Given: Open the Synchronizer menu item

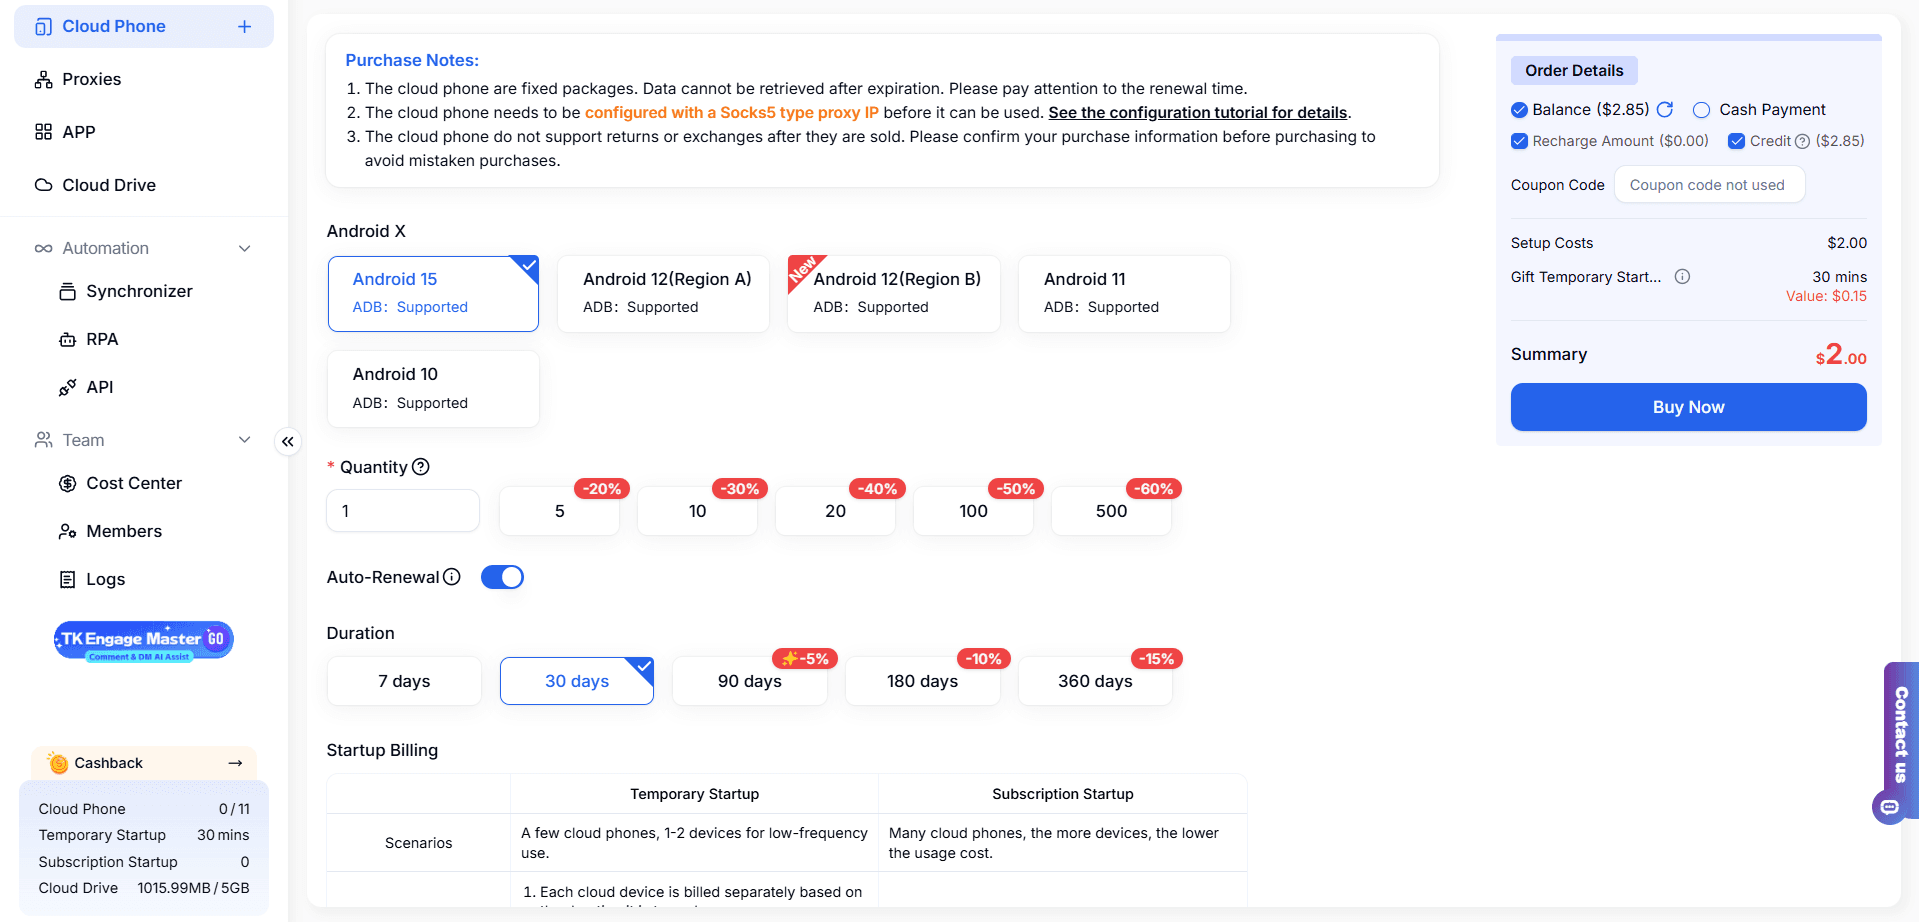Looking at the screenshot, I should point(139,291).
